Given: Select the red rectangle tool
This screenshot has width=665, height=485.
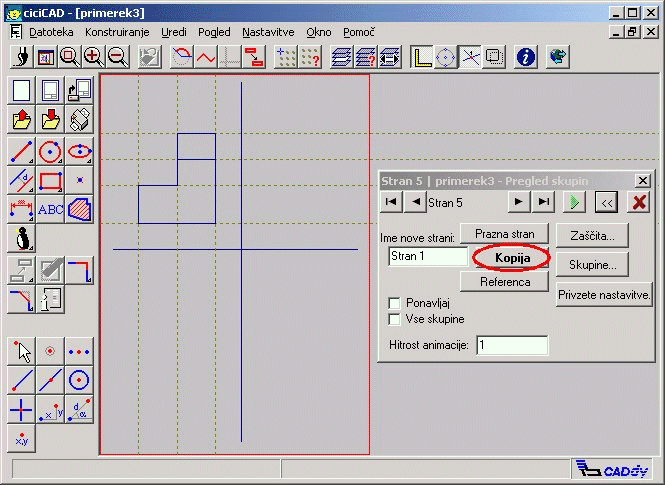Looking at the screenshot, I should pyautogui.click(x=50, y=180).
